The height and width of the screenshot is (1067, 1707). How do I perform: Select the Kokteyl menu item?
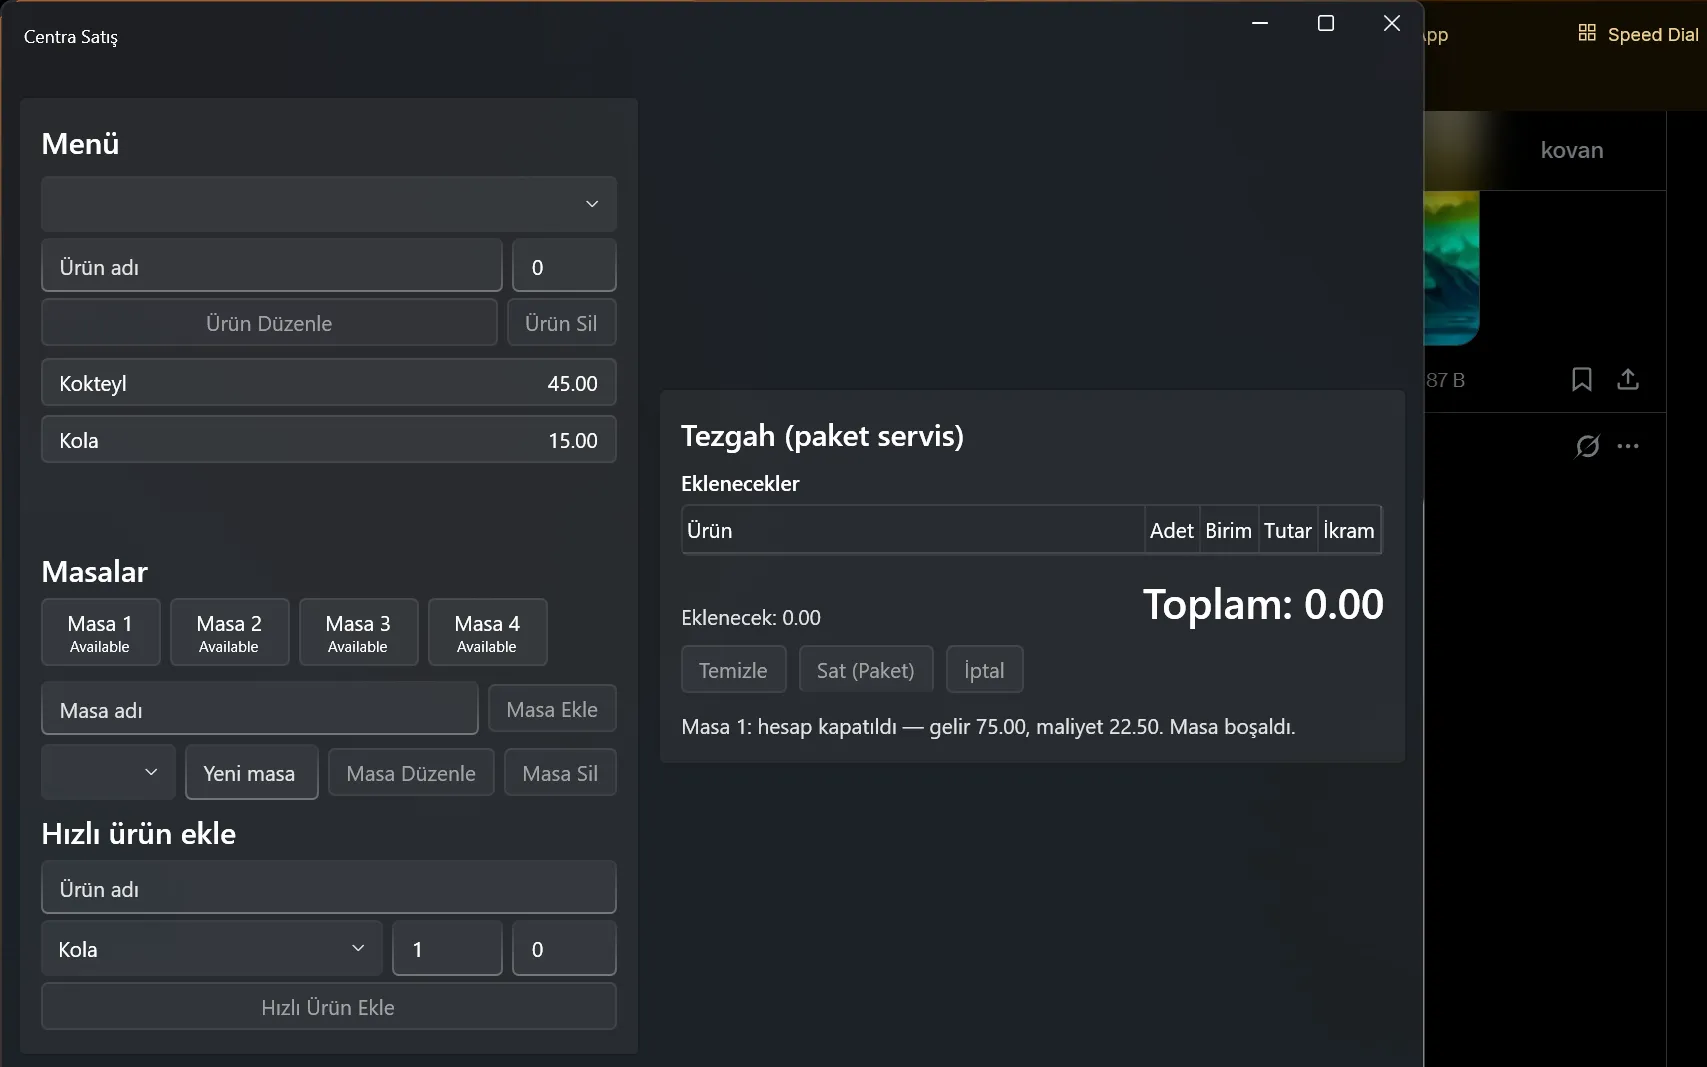coord(328,383)
